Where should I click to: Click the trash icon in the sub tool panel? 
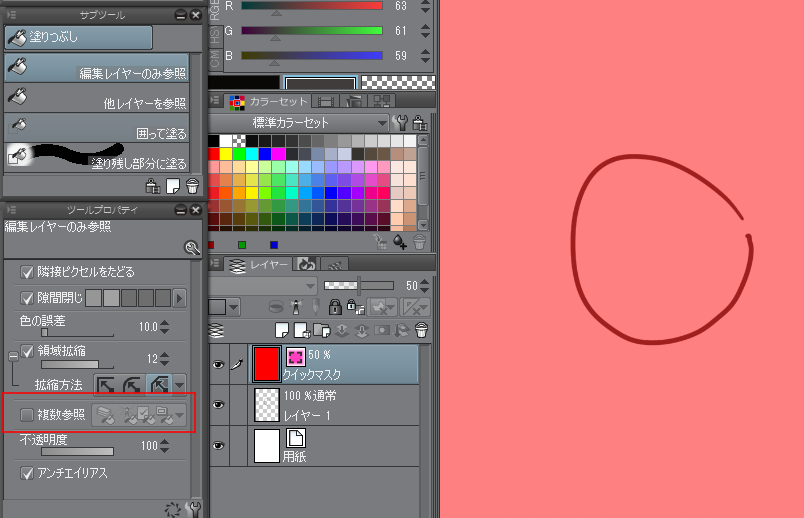pyautogui.click(x=192, y=185)
